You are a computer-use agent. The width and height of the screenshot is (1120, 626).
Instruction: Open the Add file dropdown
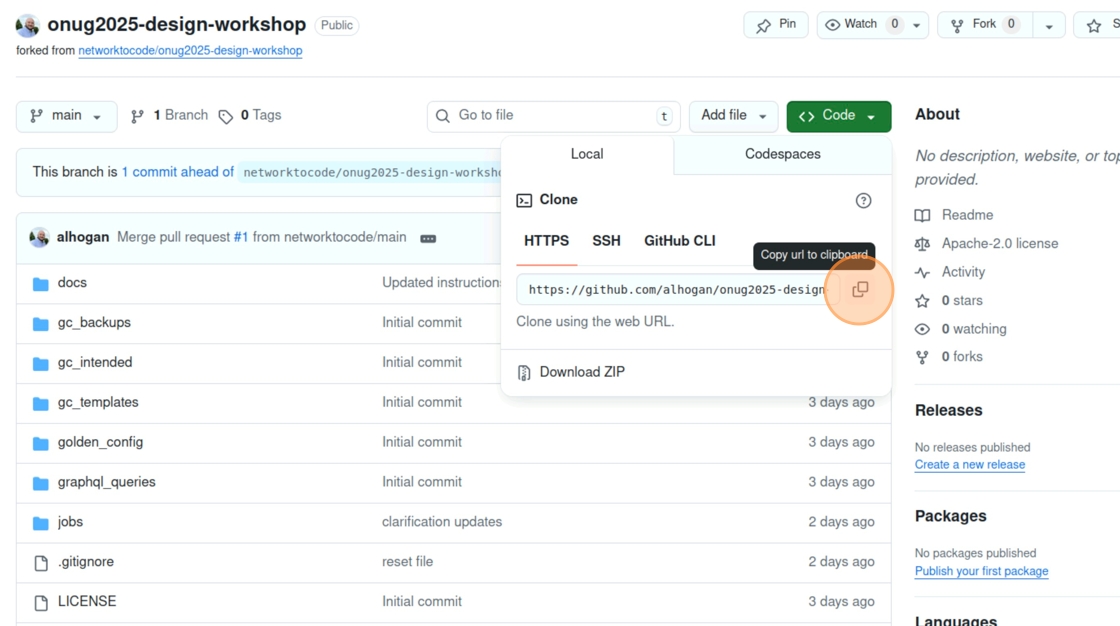click(734, 116)
